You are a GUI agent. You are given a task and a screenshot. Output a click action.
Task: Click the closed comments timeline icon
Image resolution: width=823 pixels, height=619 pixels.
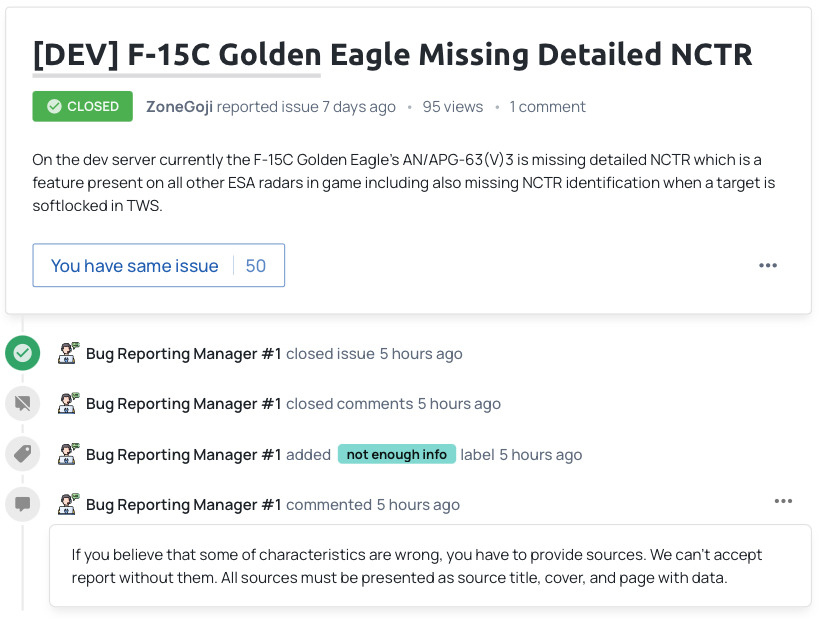click(x=22, y=403)
